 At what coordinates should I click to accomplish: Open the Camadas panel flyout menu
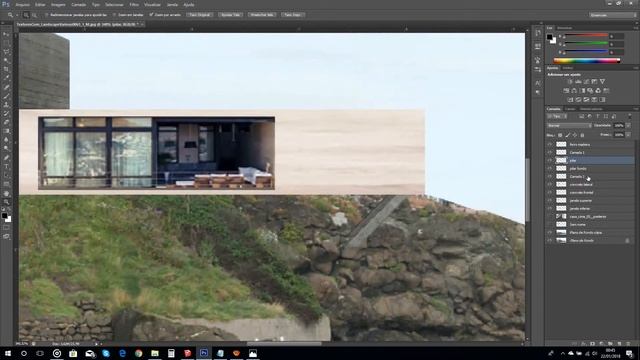pos(636,109)
